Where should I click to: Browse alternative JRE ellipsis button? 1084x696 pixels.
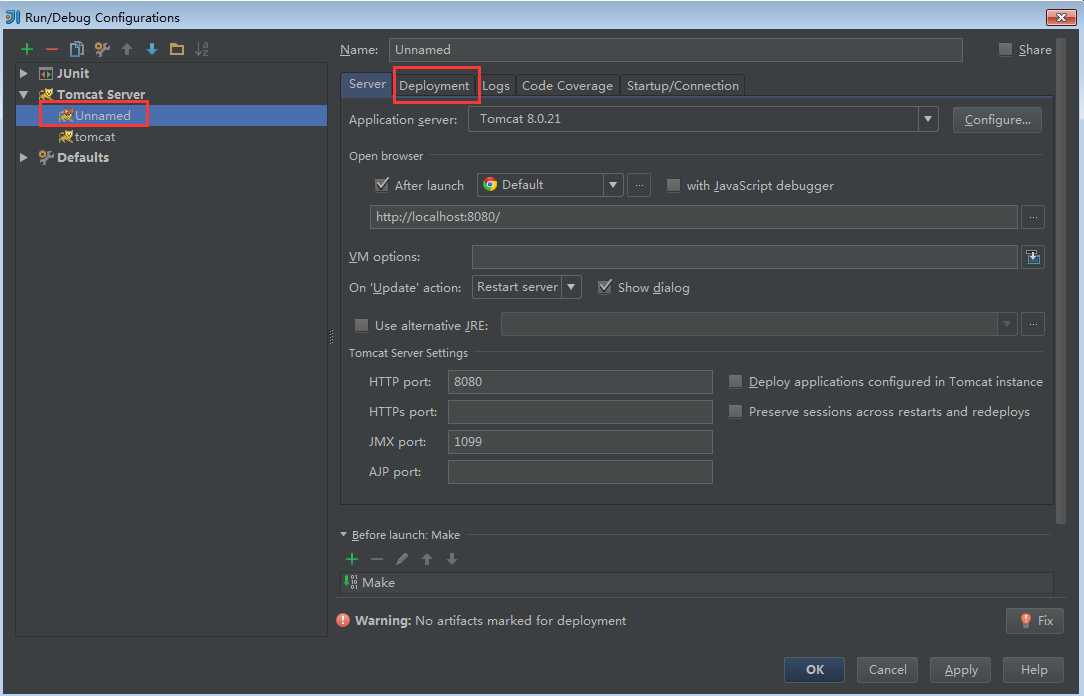tap(1033, 324)
